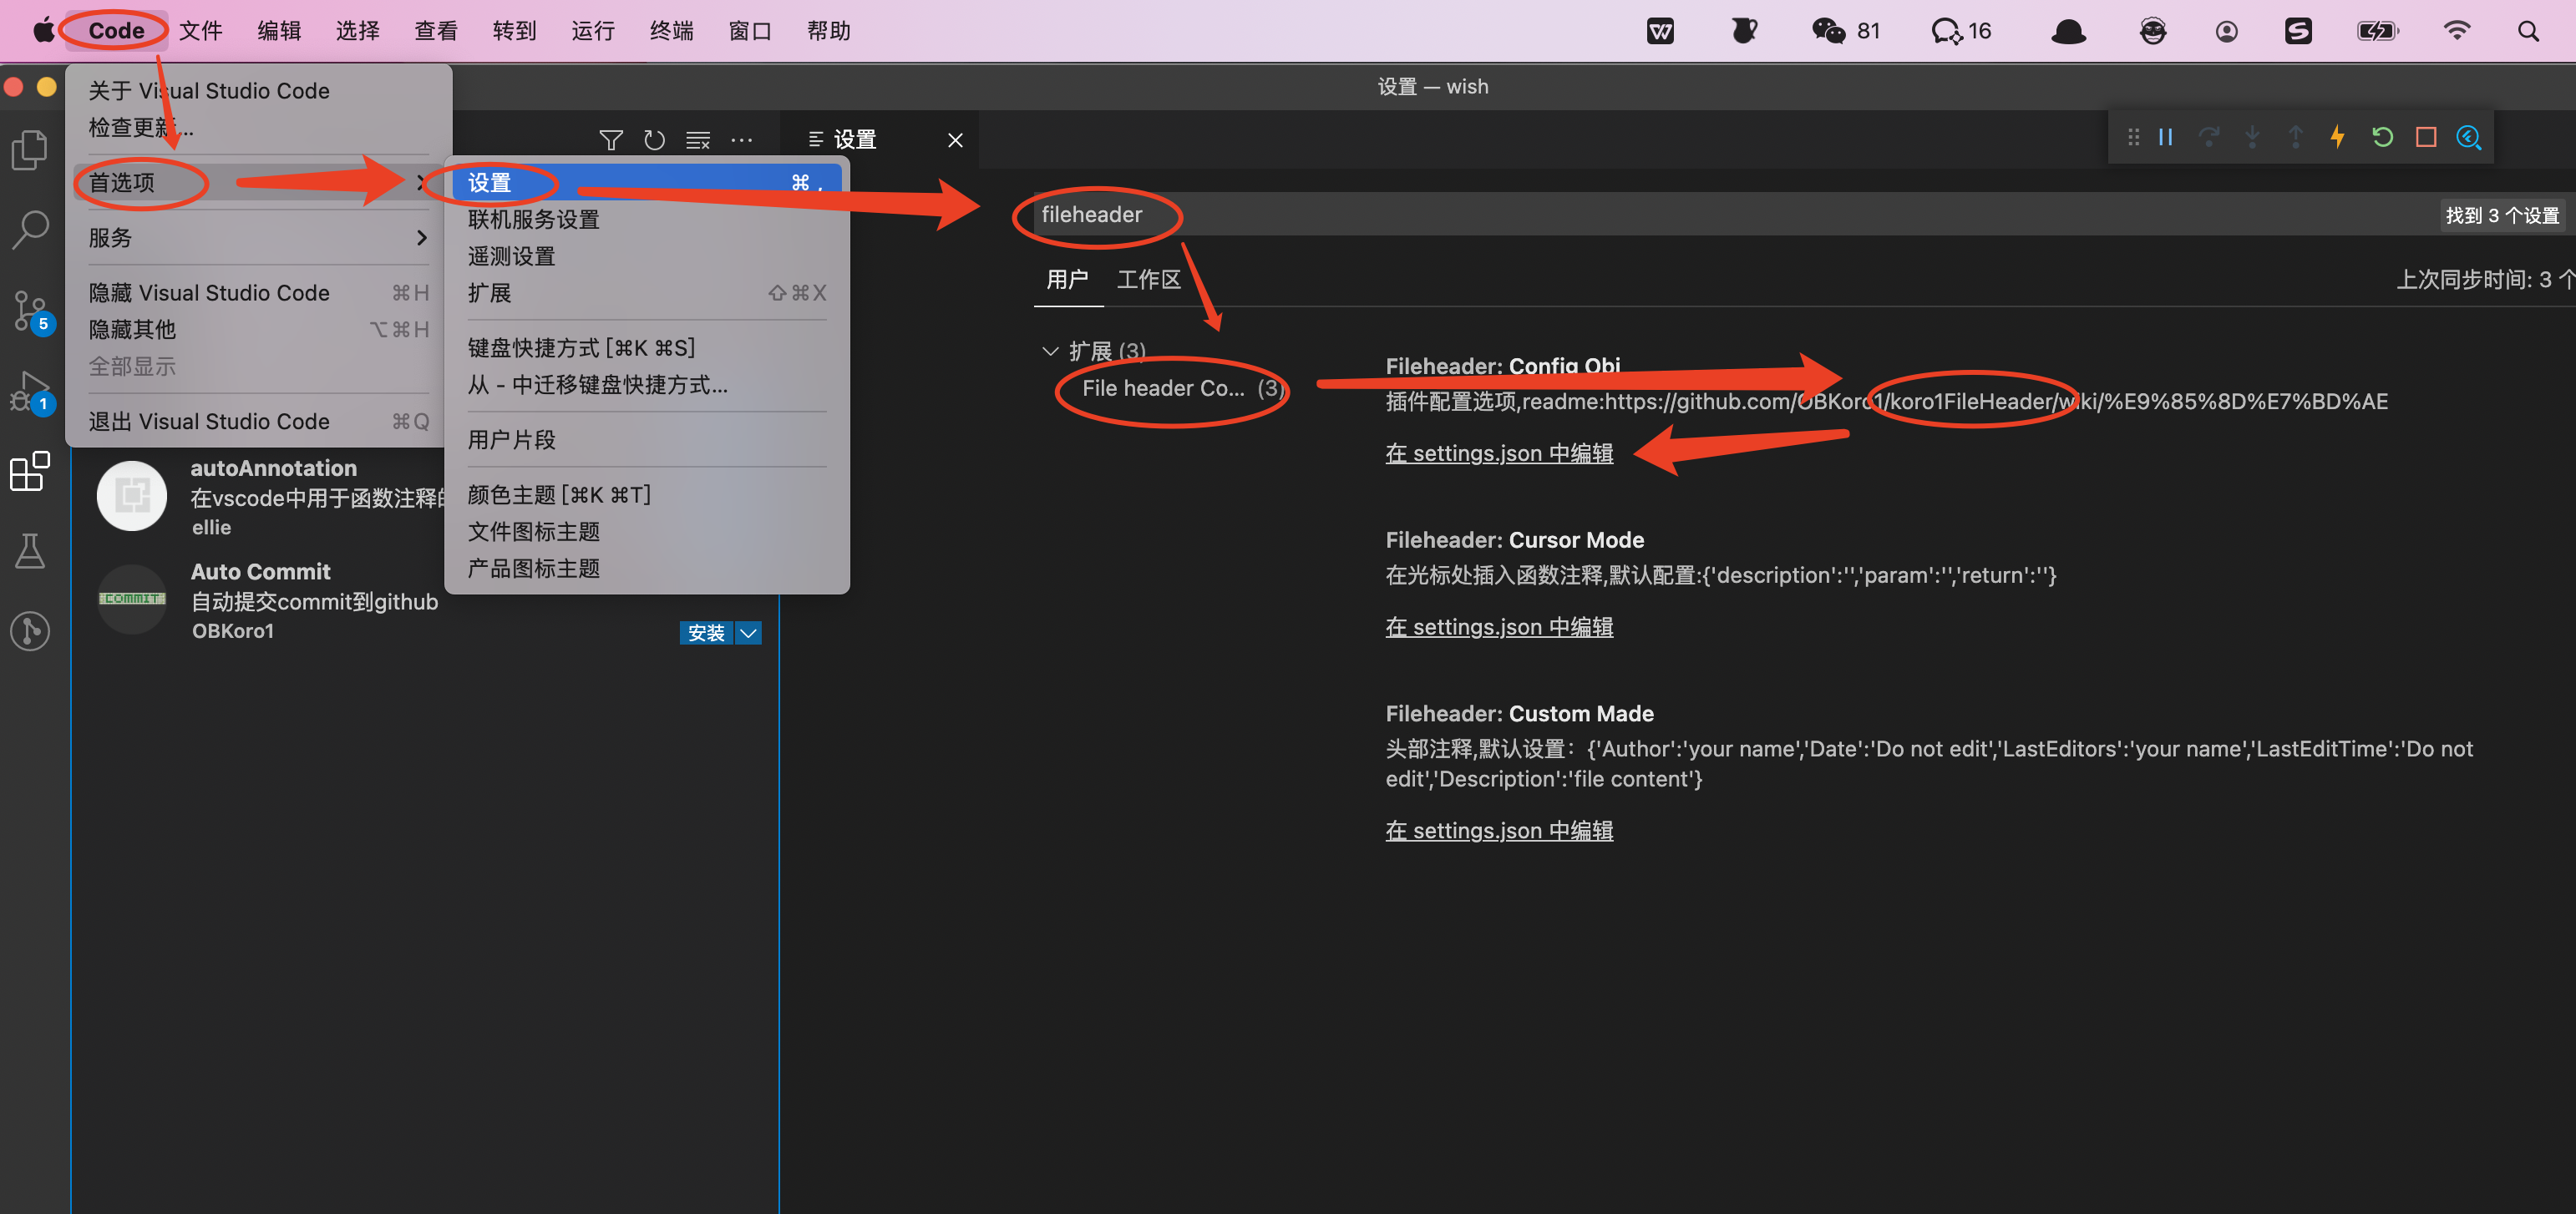Open the Code menu in menu bar

click(x=116, y=31)
